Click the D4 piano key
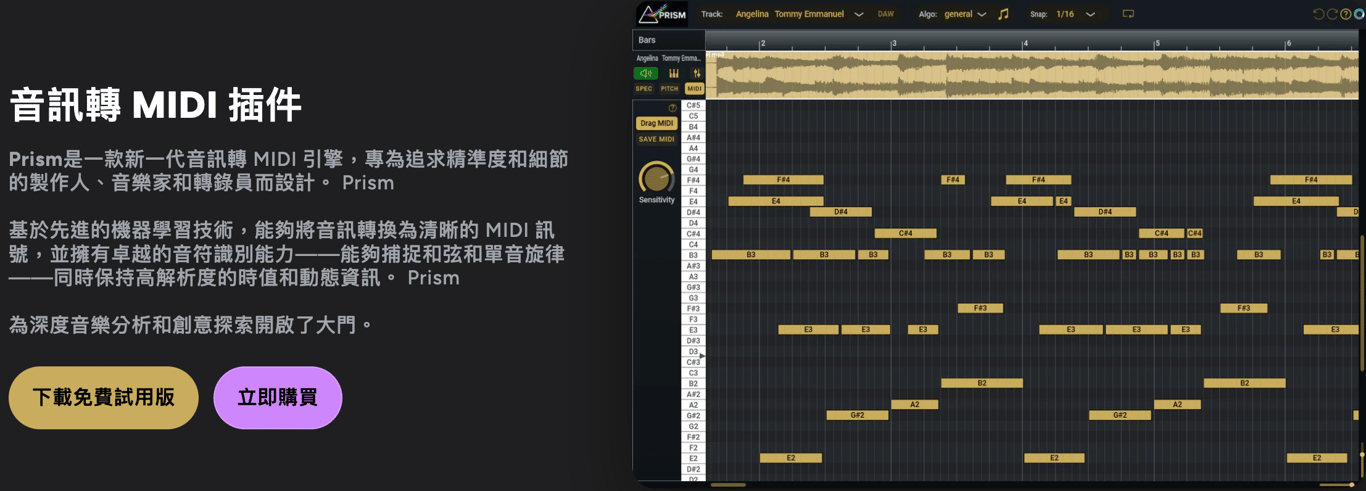 point(693,223)
